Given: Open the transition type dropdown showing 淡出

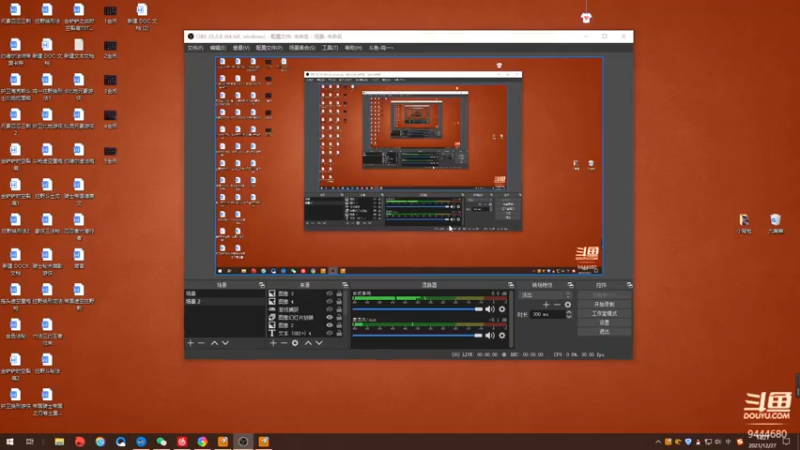Looking at the screenshot, I should click(545, 295).
